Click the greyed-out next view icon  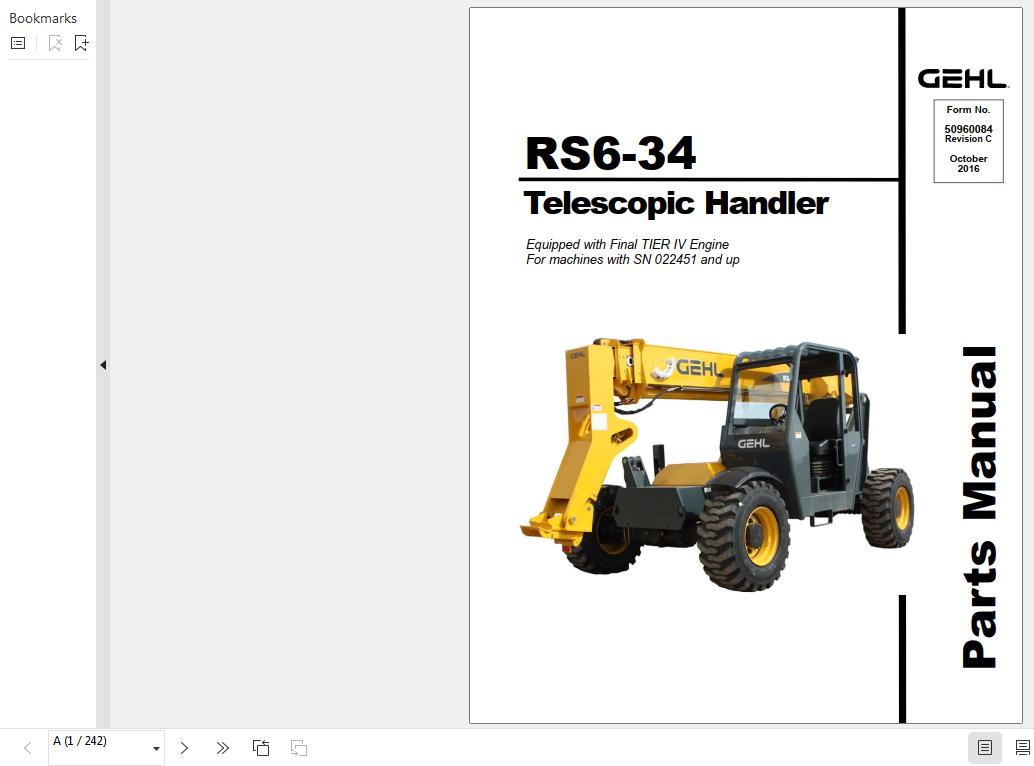299,748
